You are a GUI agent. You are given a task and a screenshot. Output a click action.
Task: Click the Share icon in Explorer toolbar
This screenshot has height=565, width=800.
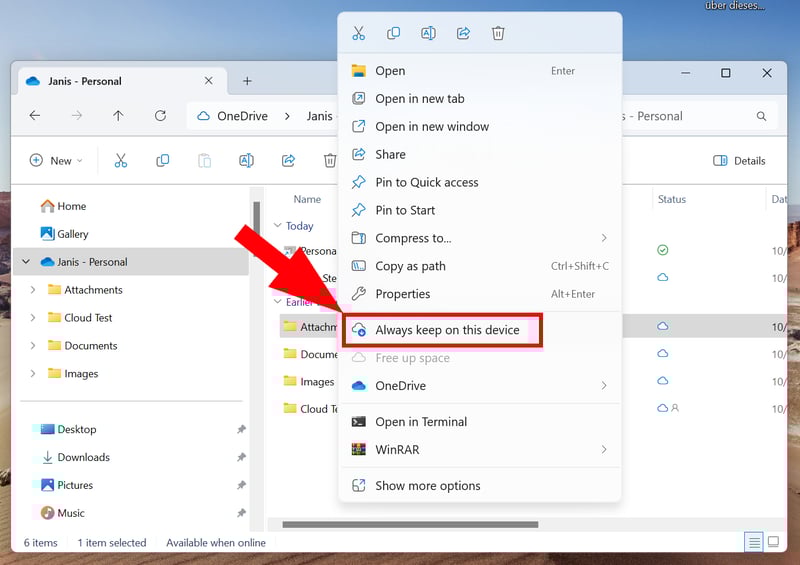288,161
